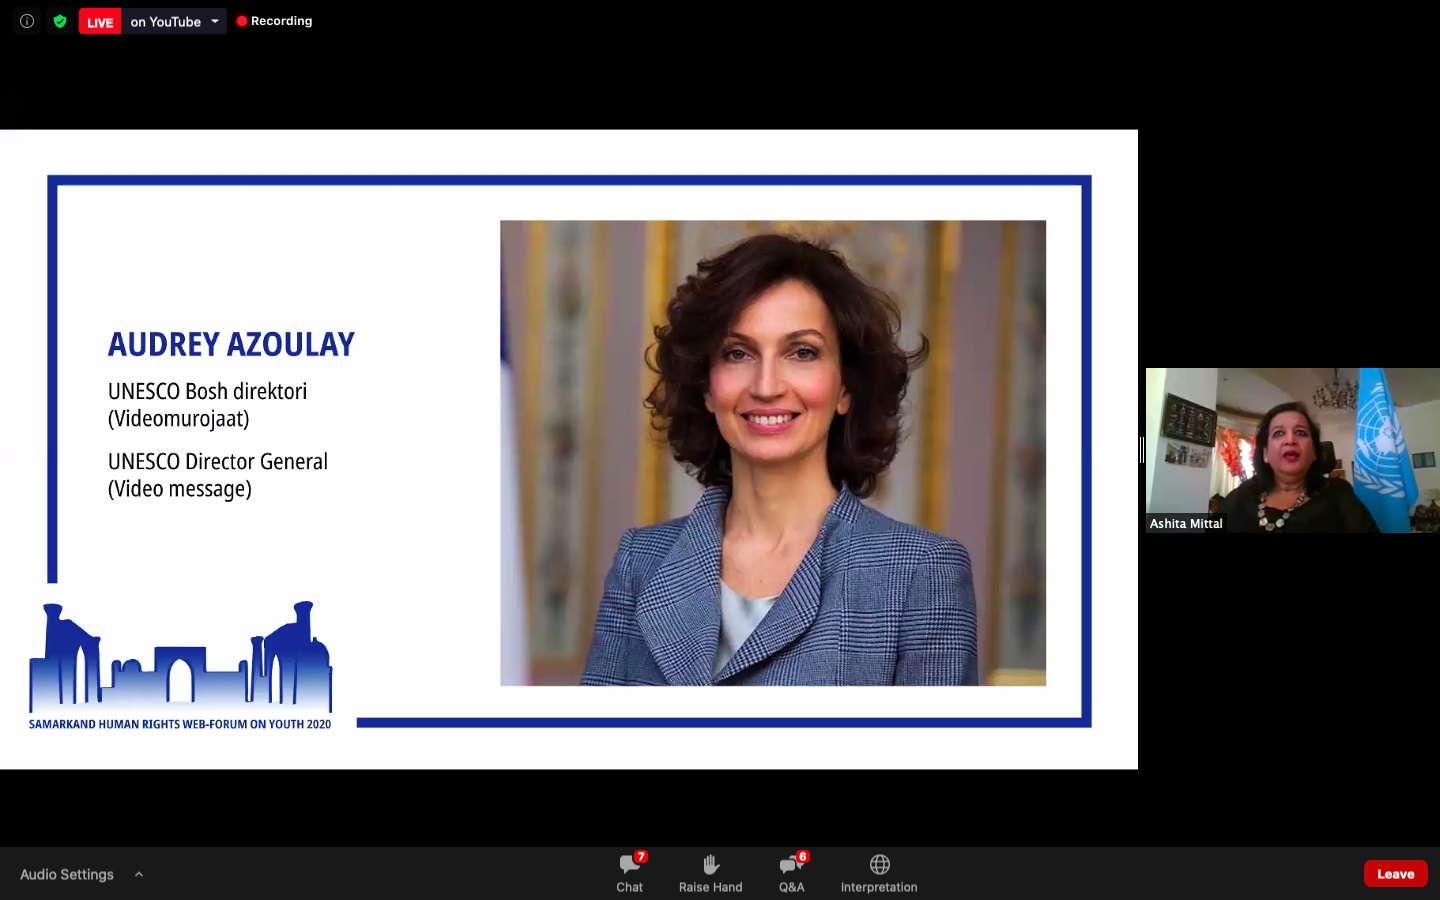Open the meeting information icon

(27, 21)
